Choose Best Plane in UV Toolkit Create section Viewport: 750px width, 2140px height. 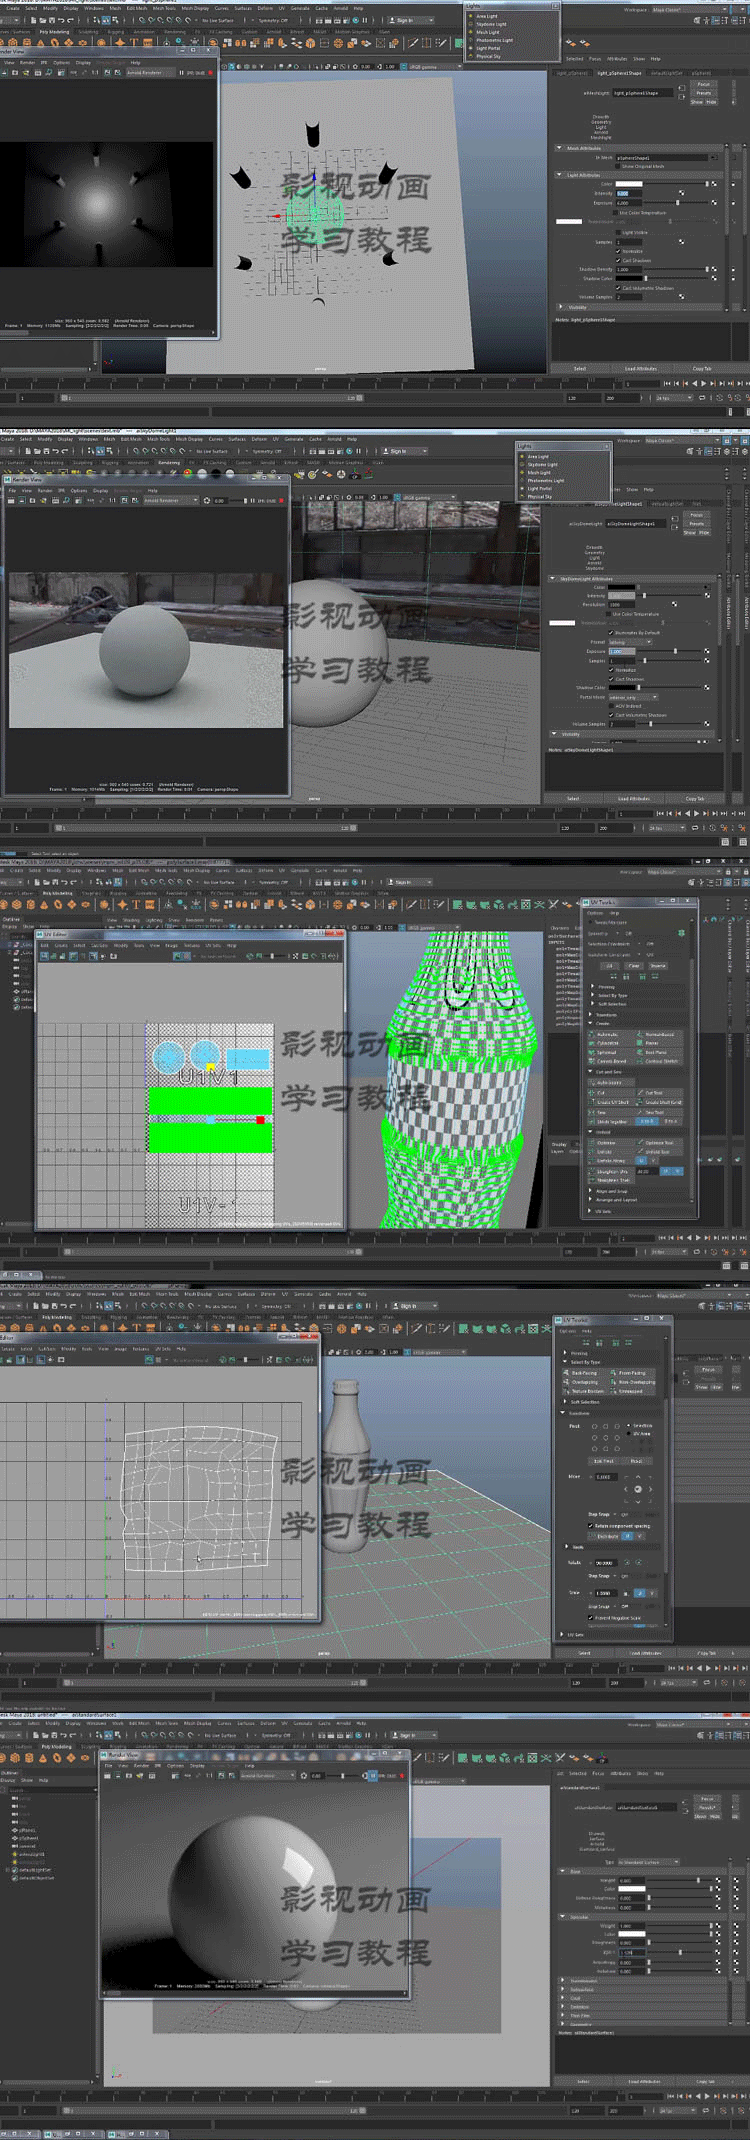(660, 1052)
